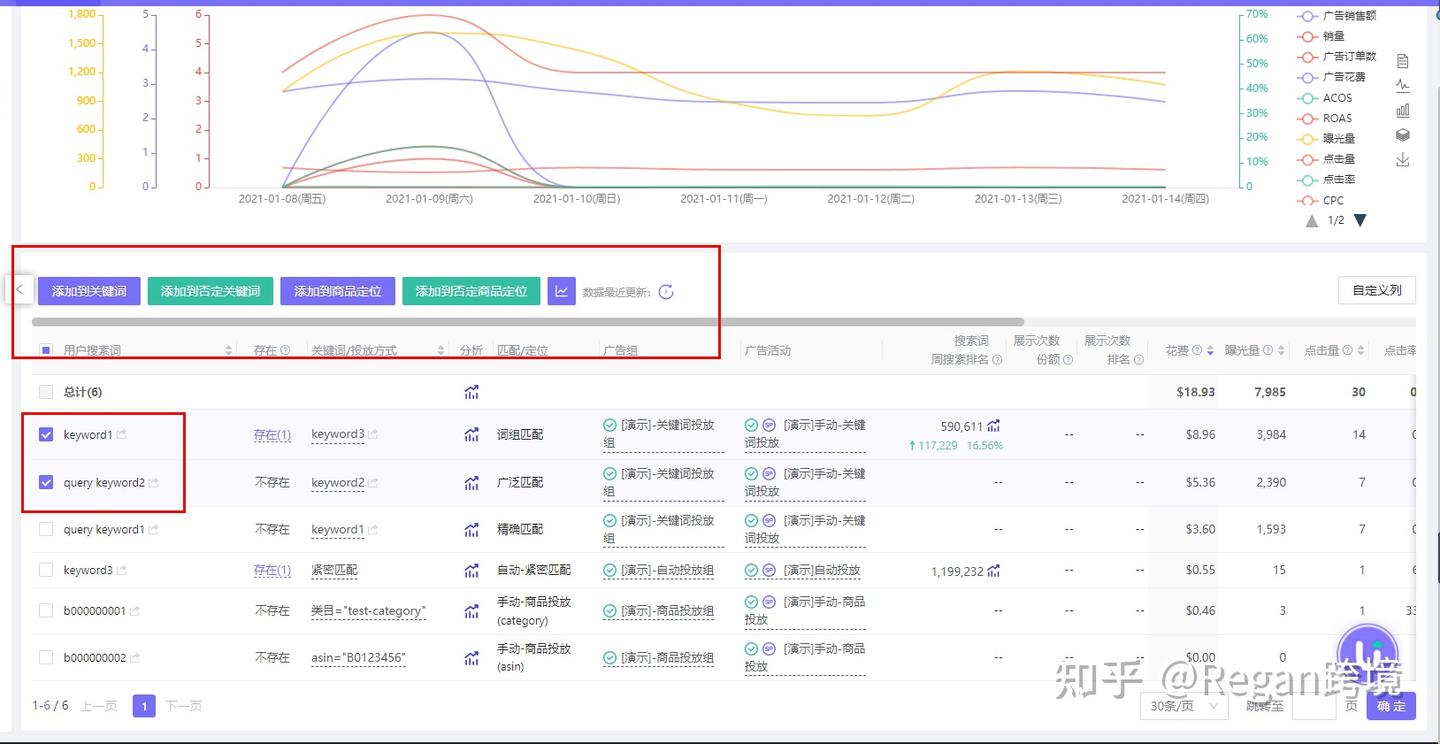Screen dimensions: 1440x744
Task: Open the 30条/页 page size dropdown
Action: [1184, 706]
